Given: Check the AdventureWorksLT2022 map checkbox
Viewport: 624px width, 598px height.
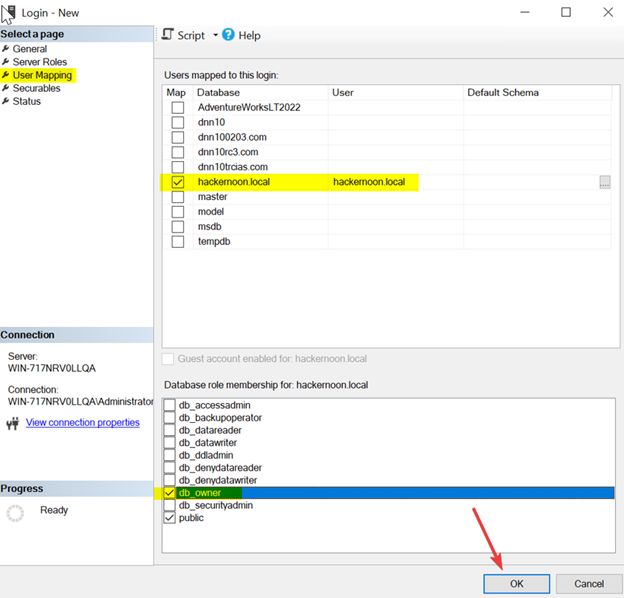Looking at the screenshot, I should coord(177,107).
